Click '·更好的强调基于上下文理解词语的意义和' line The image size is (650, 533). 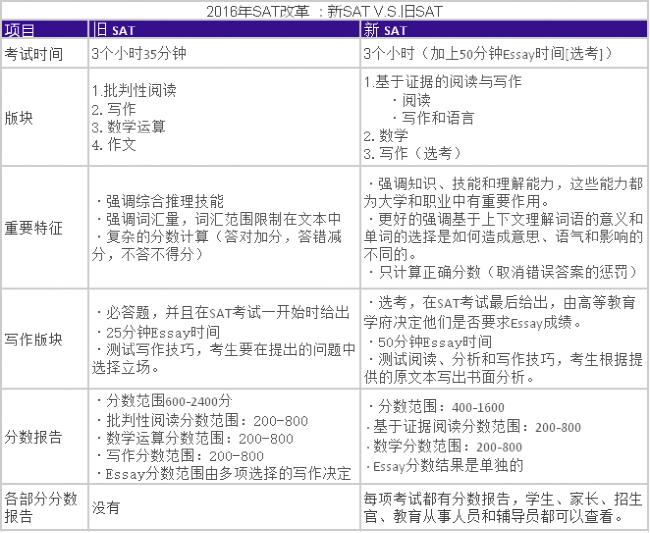tap(505, 219)
